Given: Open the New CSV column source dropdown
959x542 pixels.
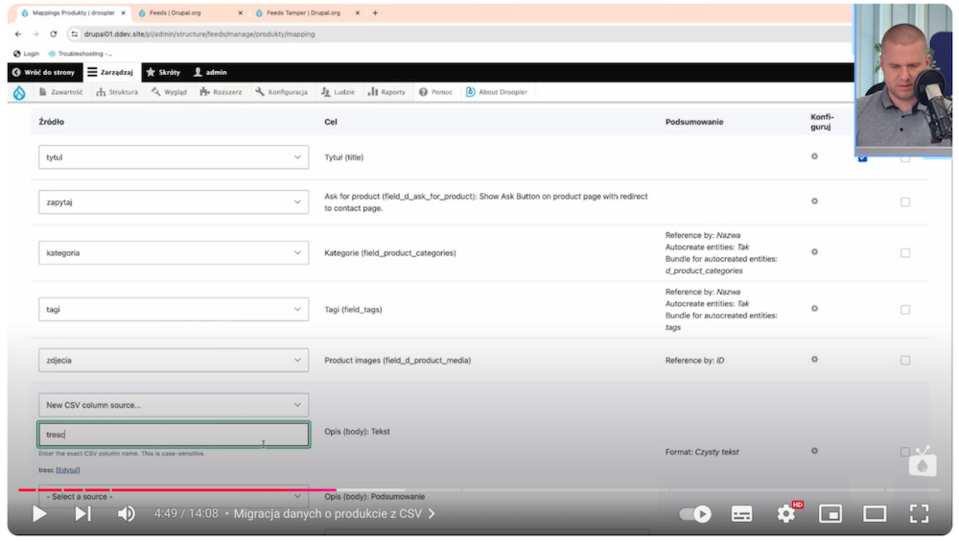Looking at the screenshot, I should (x=174, y=405).
